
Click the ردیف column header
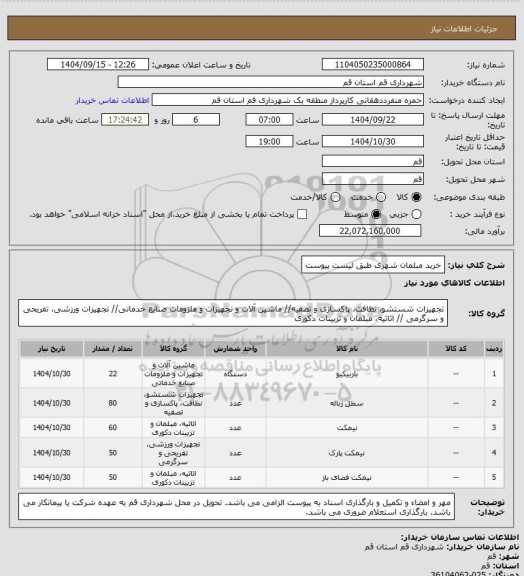pos(494,349)
